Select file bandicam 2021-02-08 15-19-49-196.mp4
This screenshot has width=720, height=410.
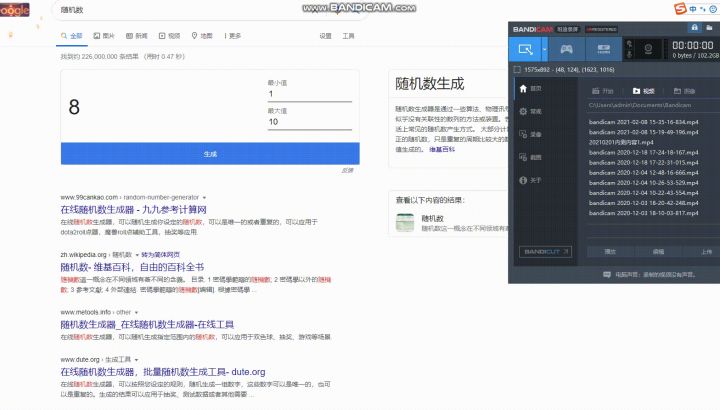click(x=643, y=132)
